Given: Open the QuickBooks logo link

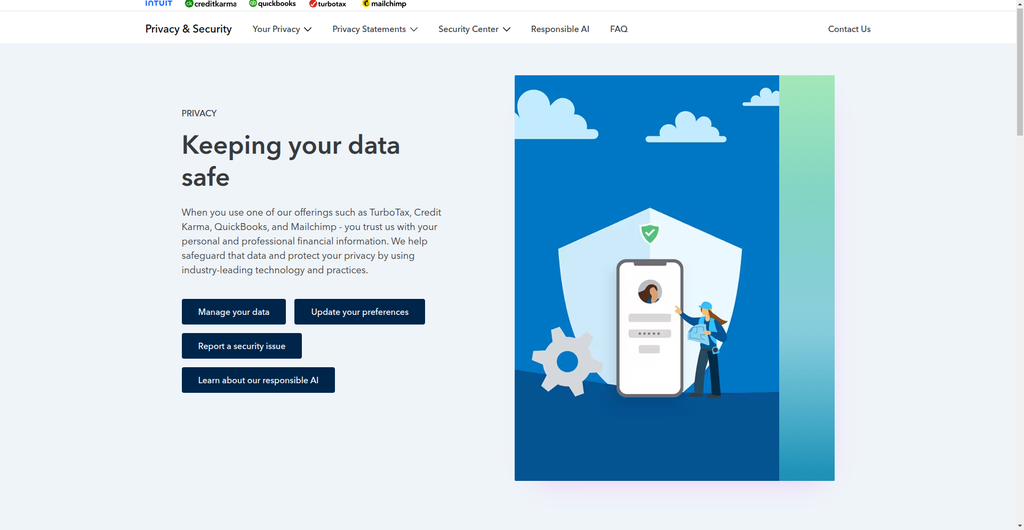Looking at the screenshot, I should (x=272, y=4).
